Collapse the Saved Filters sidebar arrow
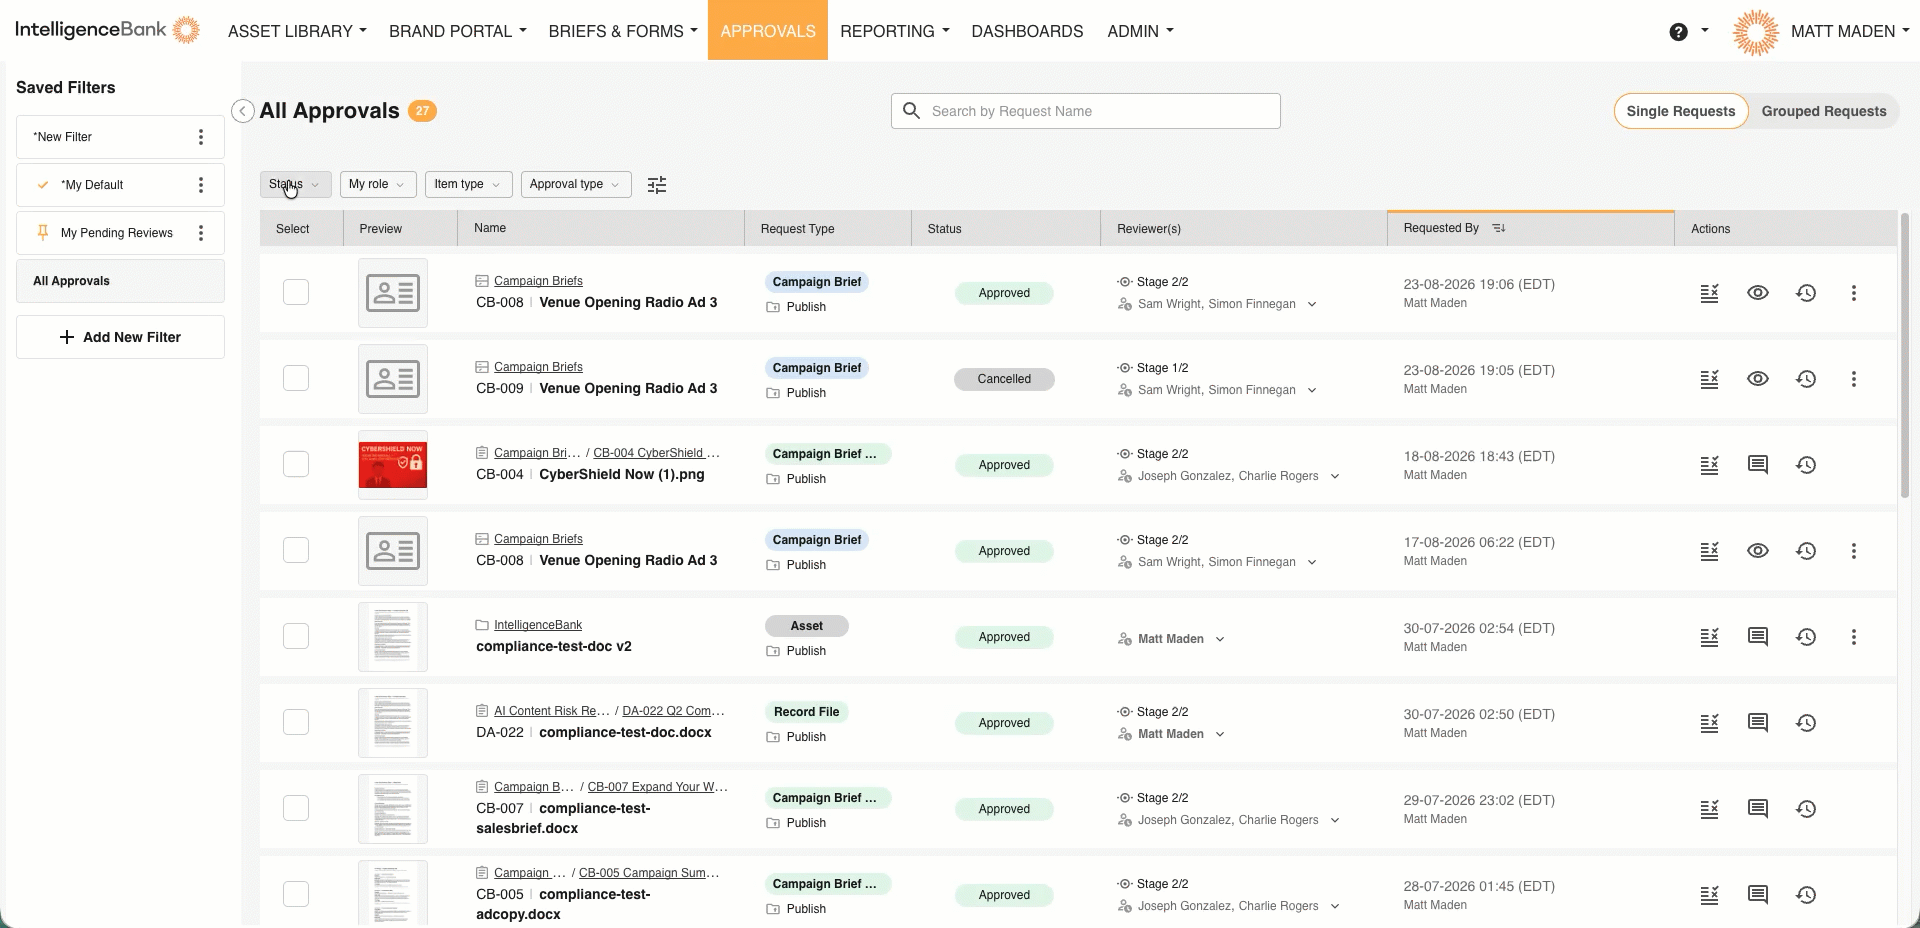1920x928 pixels. click(242, 111)
